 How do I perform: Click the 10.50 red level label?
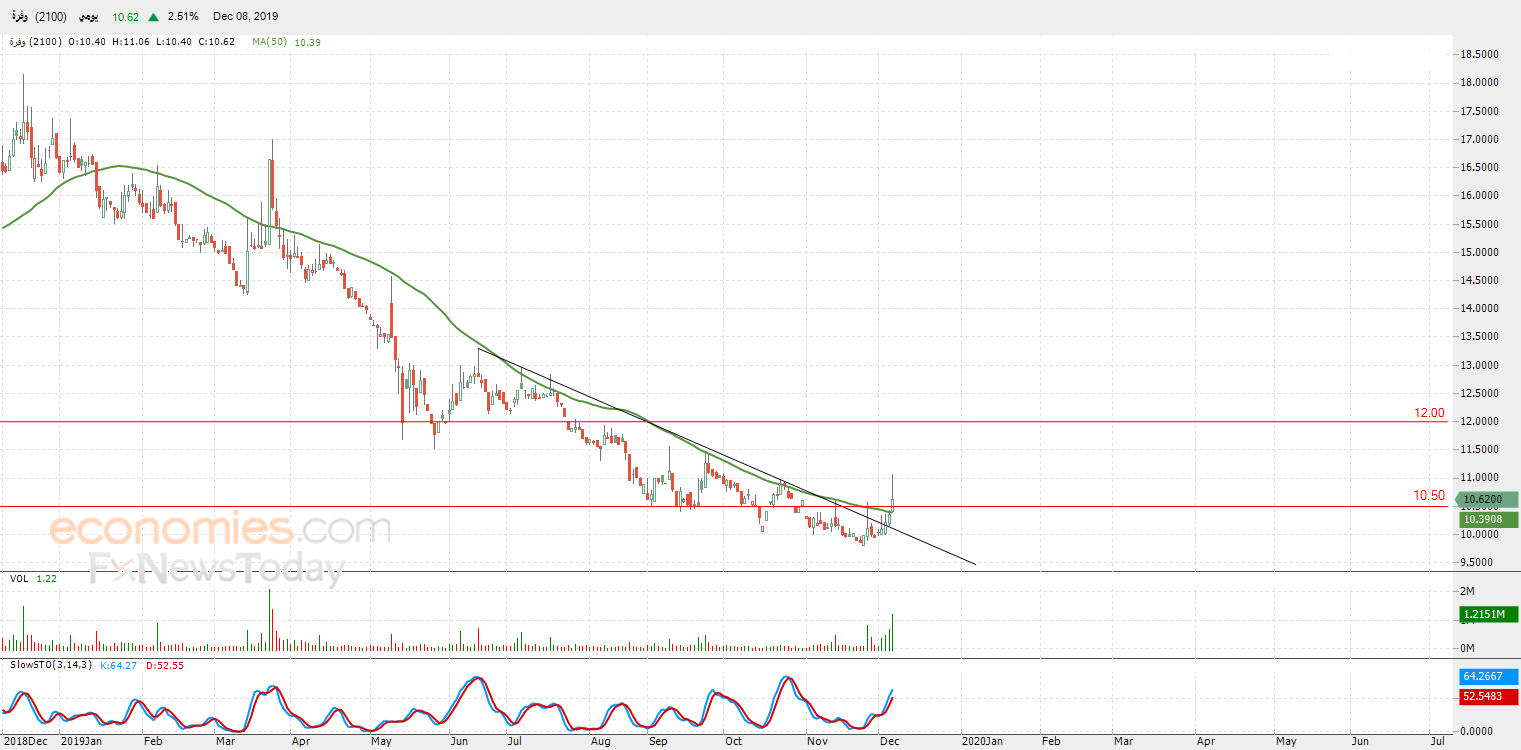tap(1430, 496)
